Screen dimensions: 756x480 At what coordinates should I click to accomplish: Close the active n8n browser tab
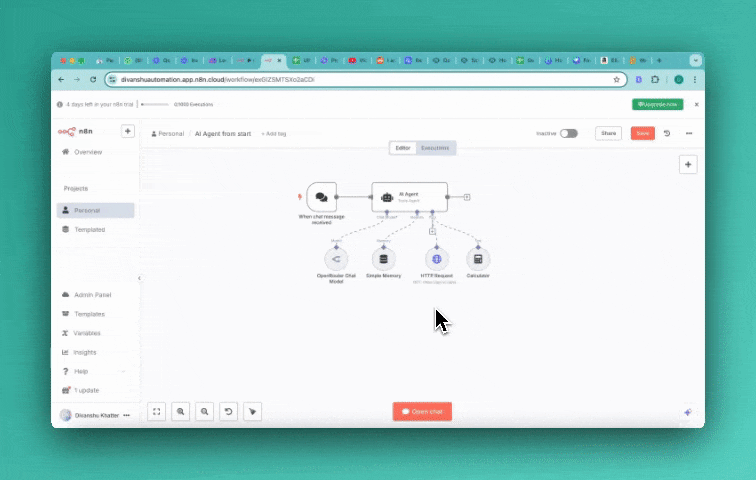[279, 60]
